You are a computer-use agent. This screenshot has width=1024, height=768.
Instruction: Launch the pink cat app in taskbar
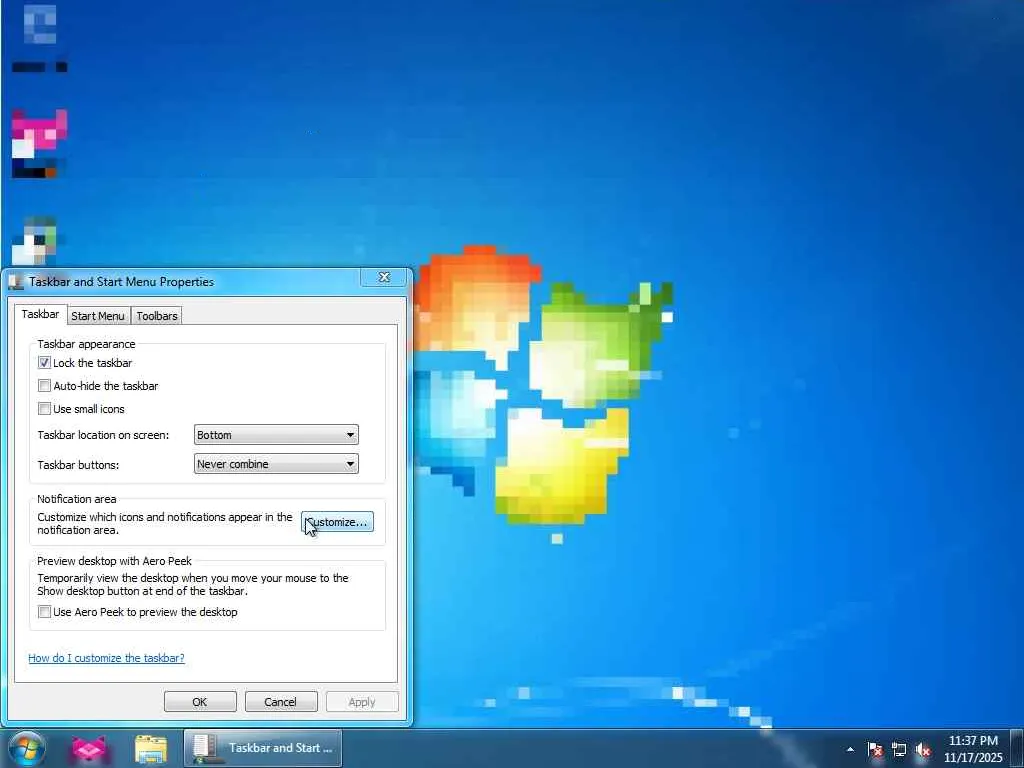point(90,748)
